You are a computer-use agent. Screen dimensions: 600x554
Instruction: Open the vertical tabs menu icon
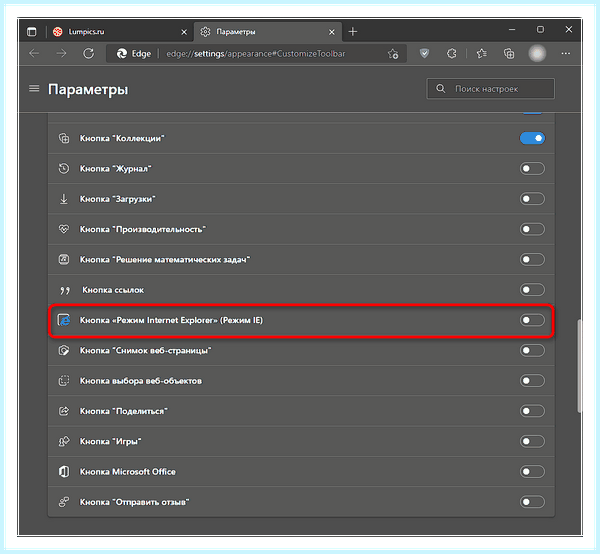(x=32, y=31)
